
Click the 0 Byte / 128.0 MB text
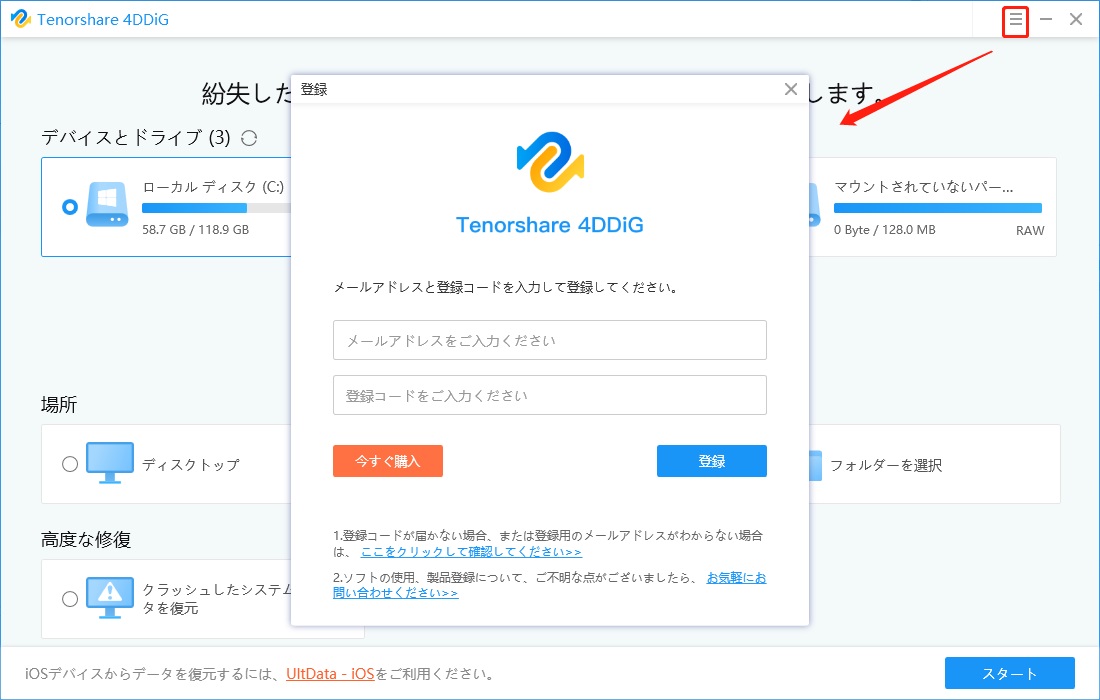click(x=884, y=229)
